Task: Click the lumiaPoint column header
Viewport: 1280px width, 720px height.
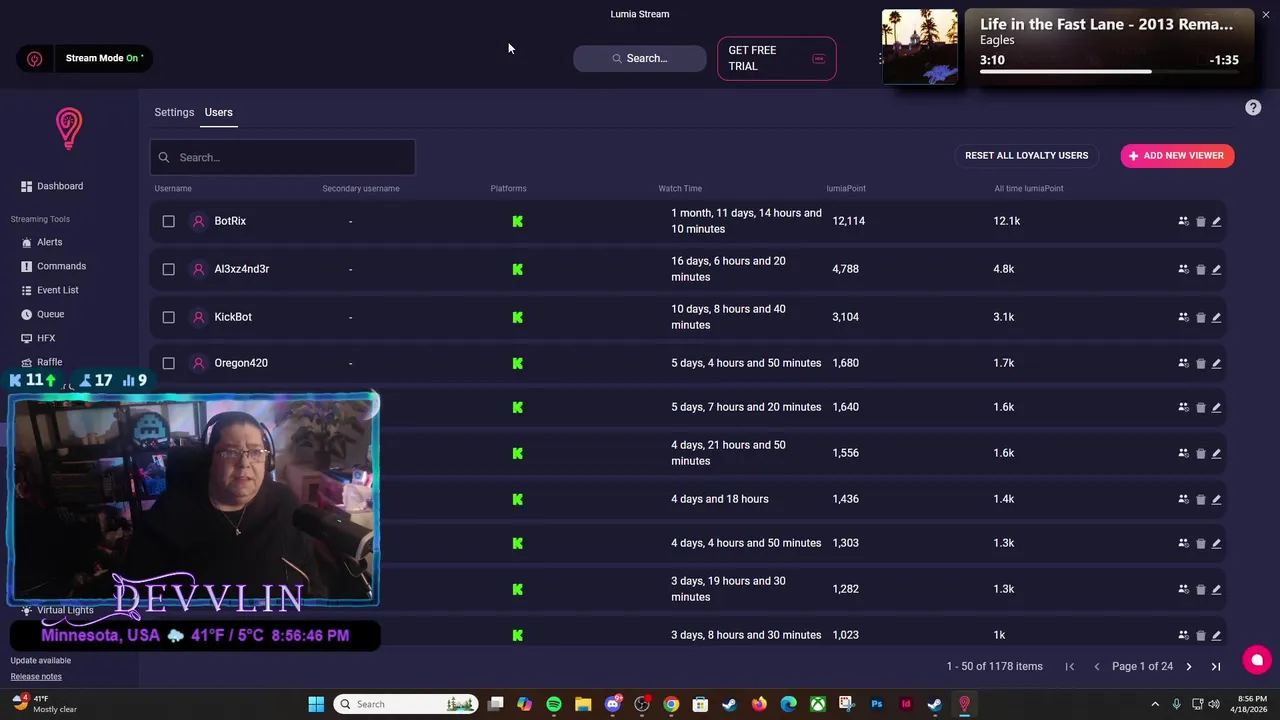Action: pos(846,188)
